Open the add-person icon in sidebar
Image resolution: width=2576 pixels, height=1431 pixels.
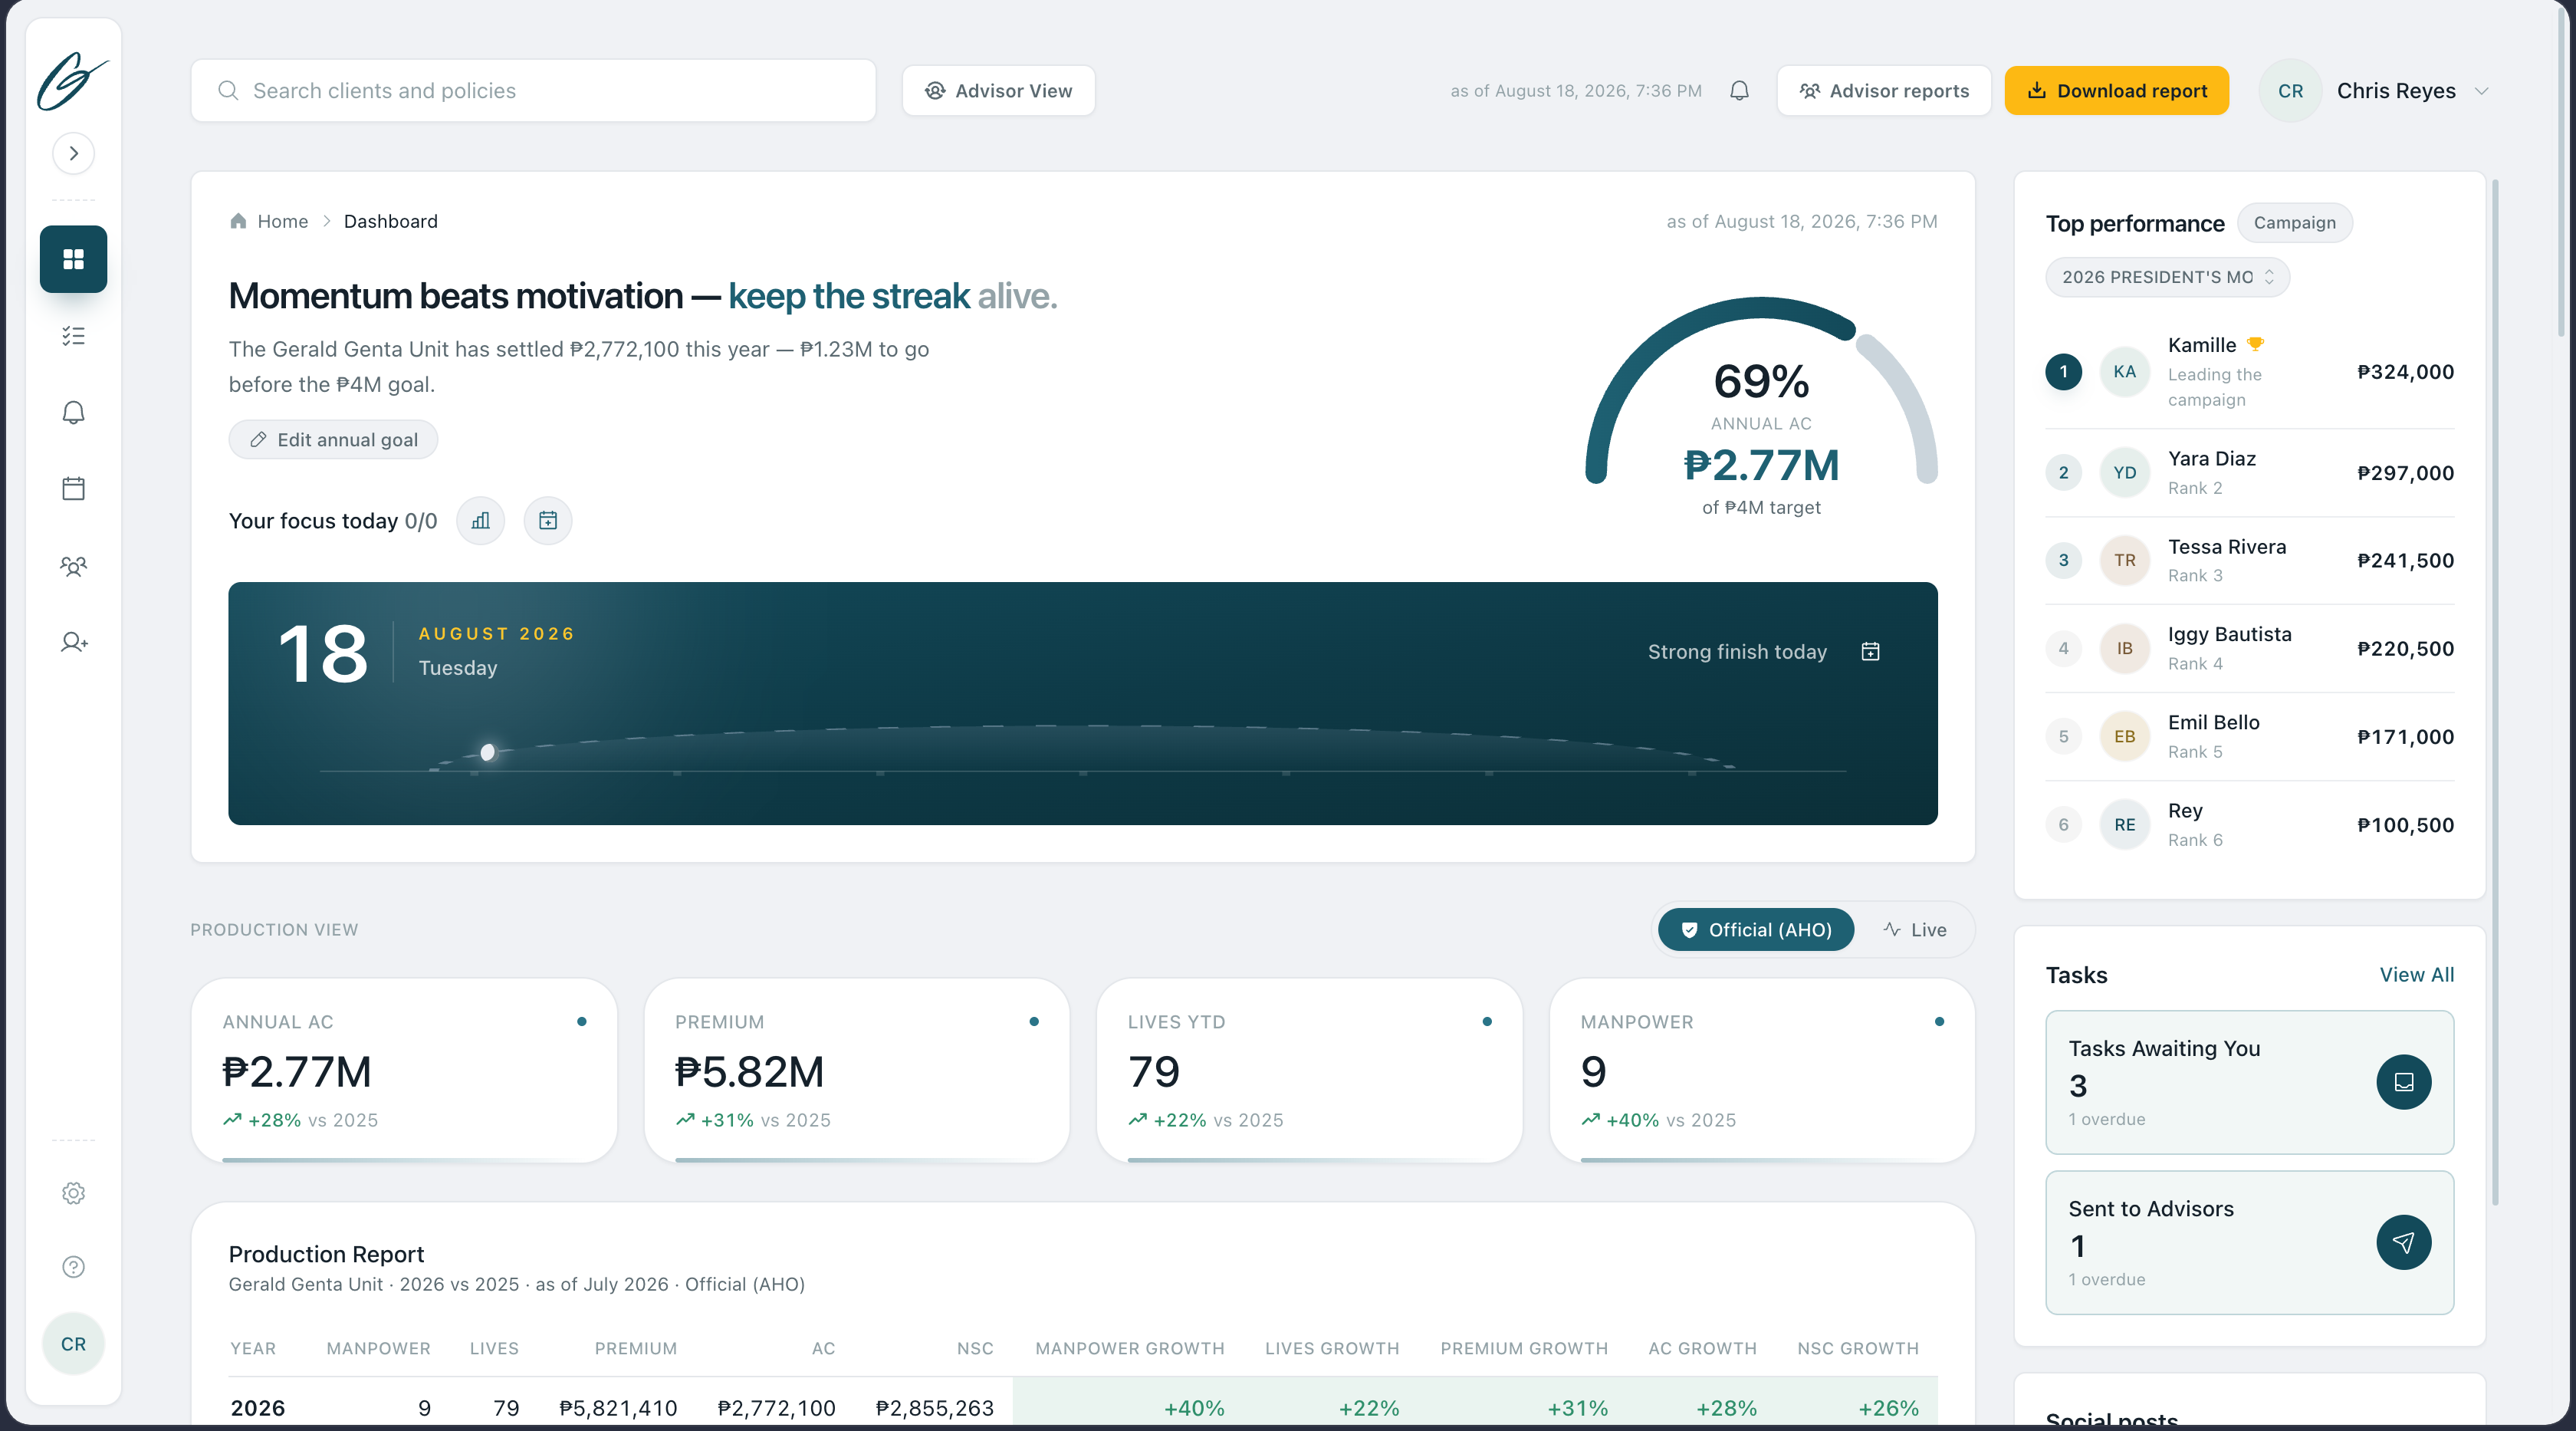coord(73,642)
